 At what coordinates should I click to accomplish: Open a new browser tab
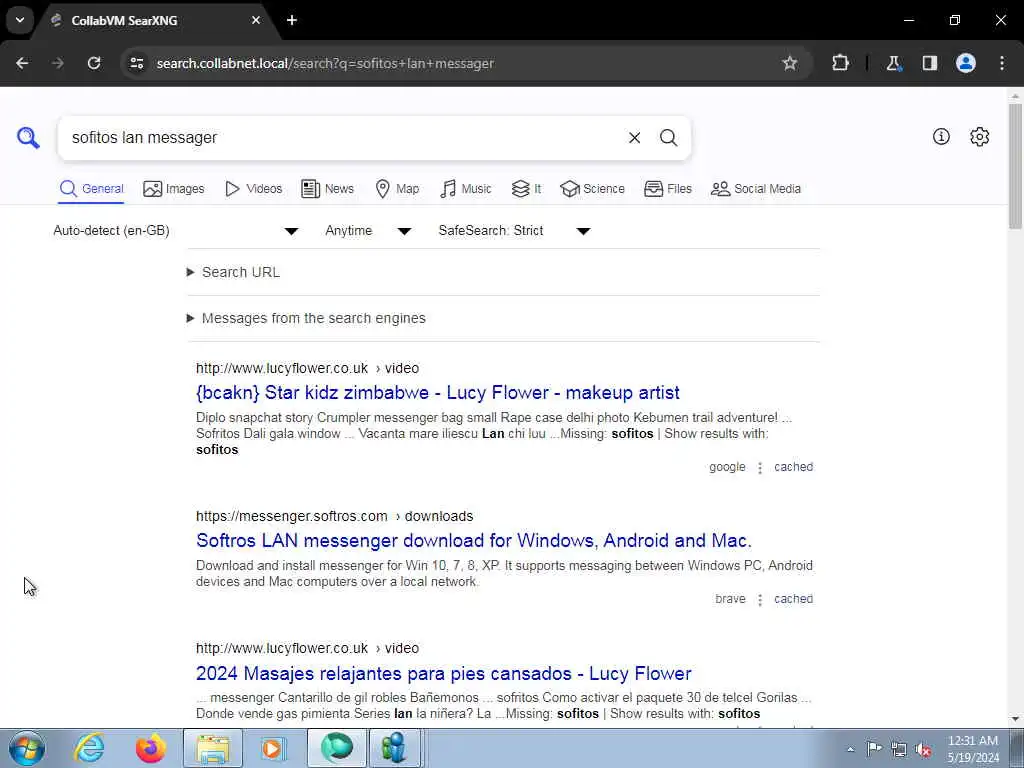[292, 20]
